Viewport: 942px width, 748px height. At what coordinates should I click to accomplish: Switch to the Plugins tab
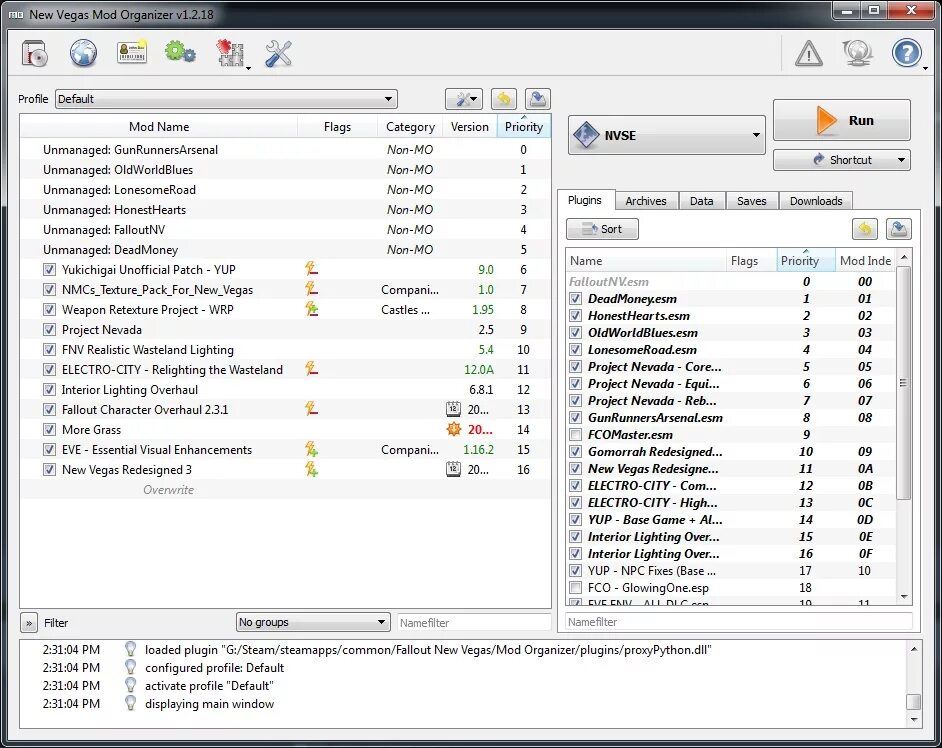click(x=585, y=200)
